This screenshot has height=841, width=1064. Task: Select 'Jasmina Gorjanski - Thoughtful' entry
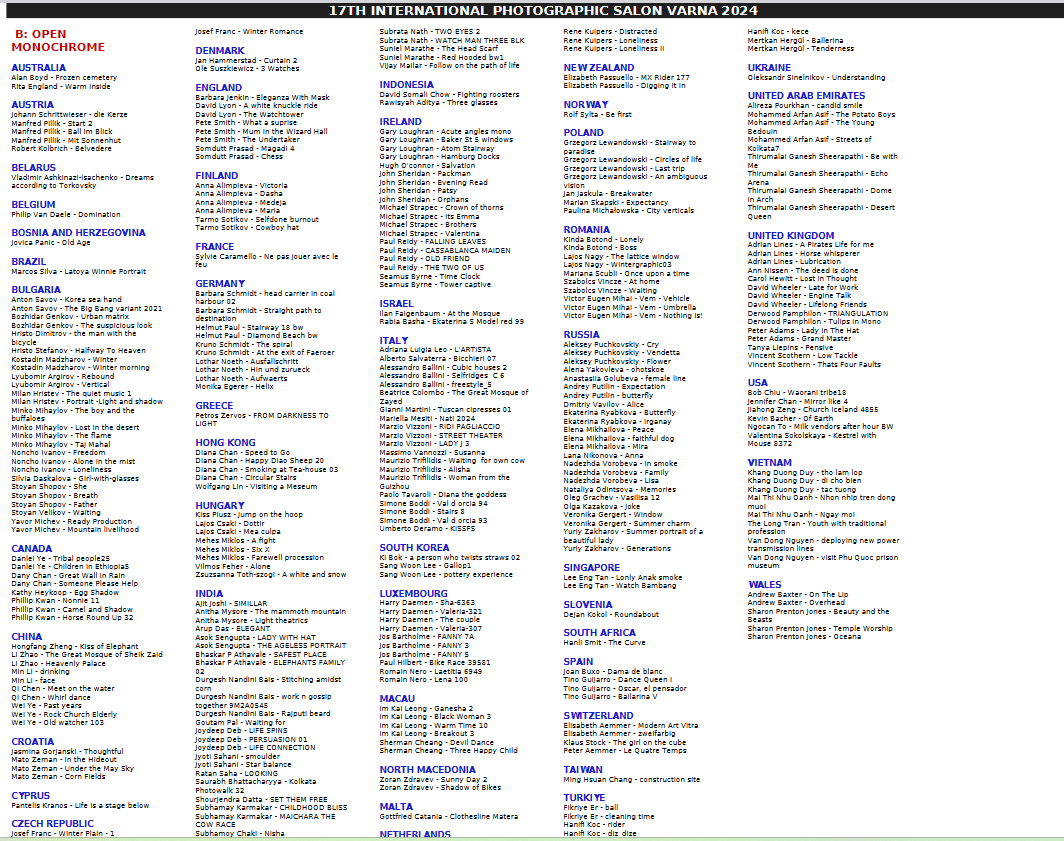[x=67, y=751]
